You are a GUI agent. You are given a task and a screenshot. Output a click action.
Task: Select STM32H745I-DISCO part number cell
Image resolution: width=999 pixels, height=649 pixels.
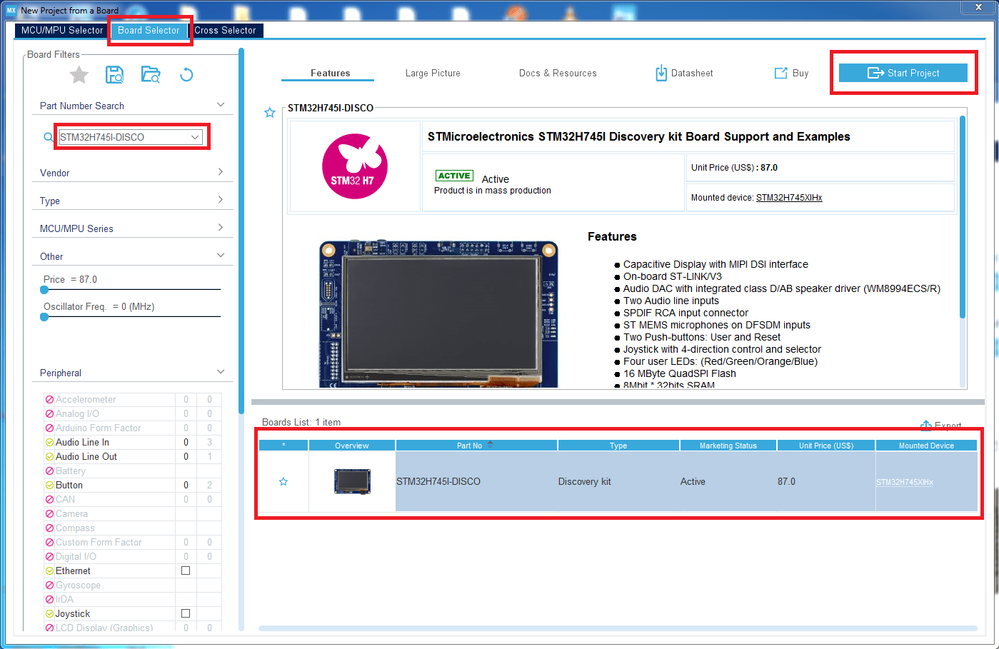click(x=477, y=481)
